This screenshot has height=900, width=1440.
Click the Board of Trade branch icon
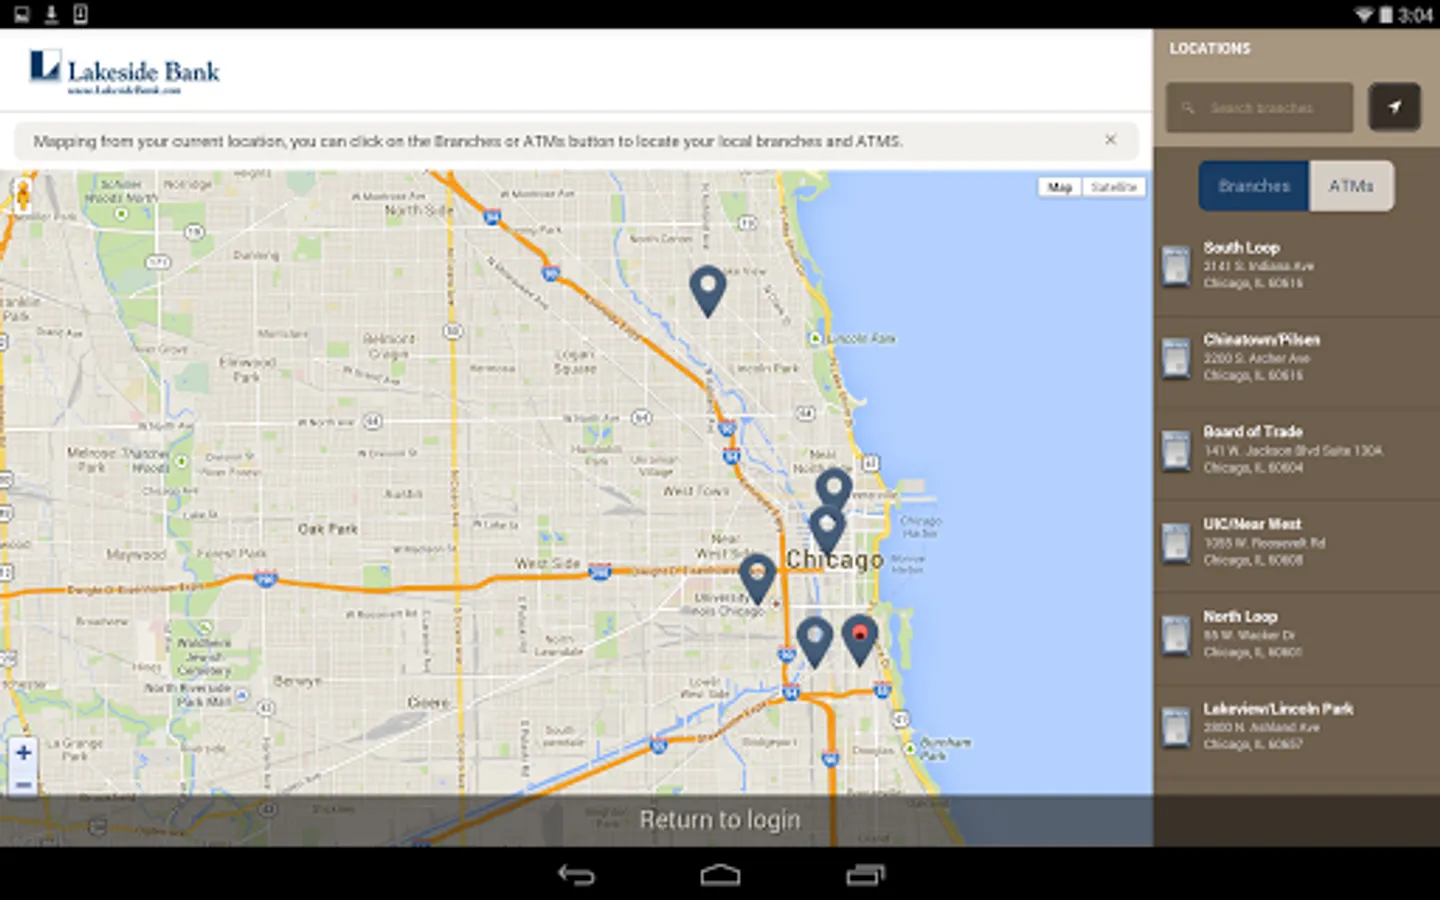tap(1176, 451)
